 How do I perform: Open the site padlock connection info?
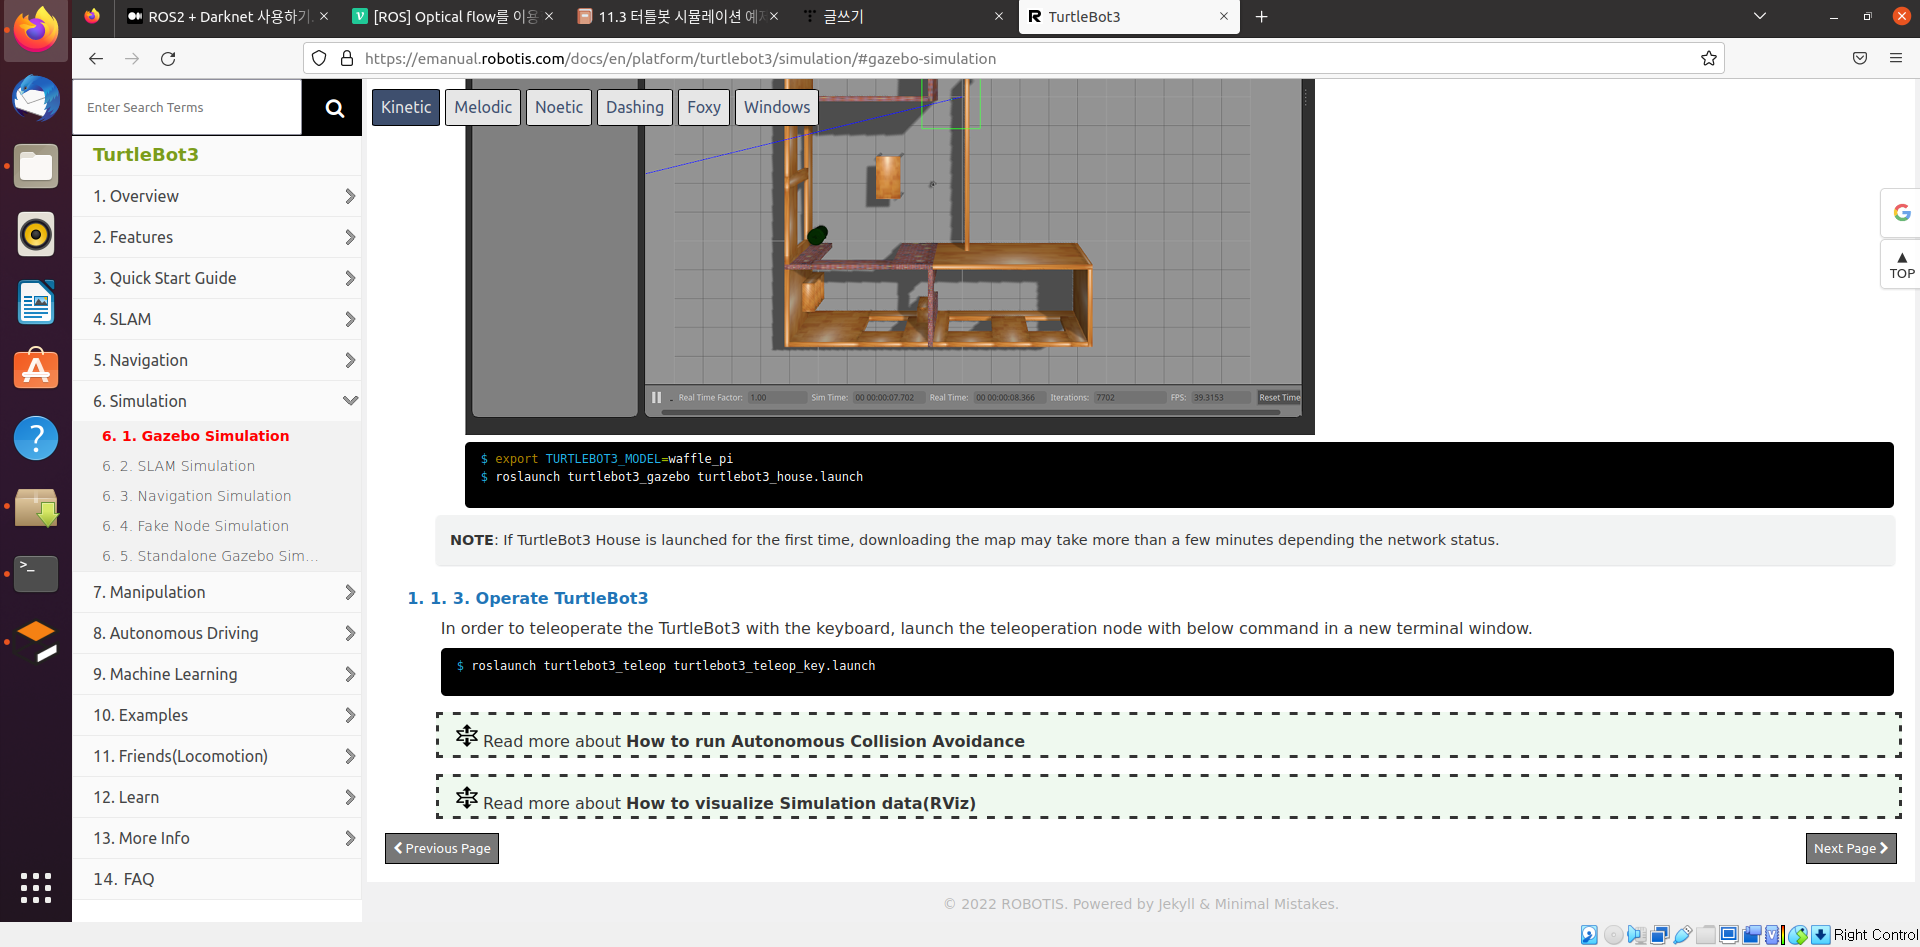(x=347, y=58)
